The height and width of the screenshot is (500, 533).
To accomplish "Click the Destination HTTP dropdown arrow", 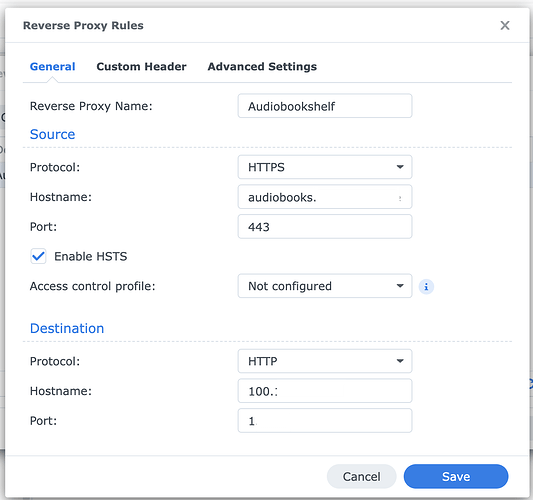I will coord(400,361).
